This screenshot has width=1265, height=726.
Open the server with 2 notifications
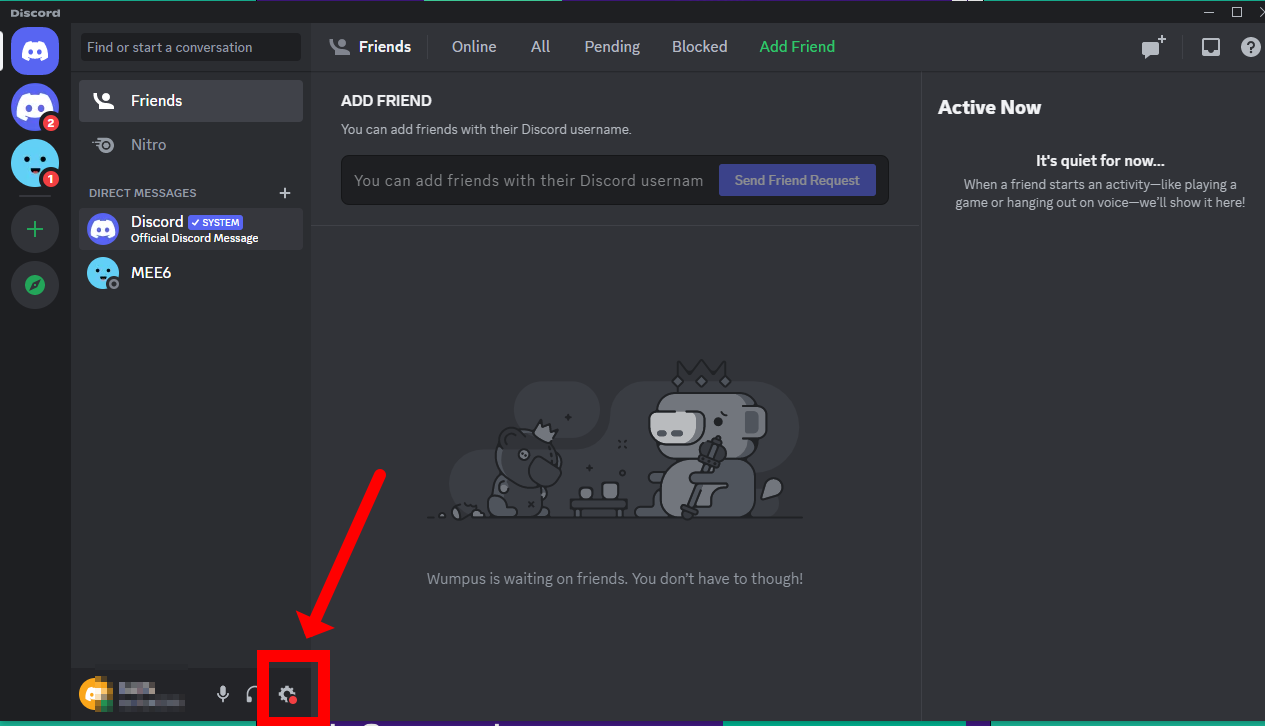[35, 107]
